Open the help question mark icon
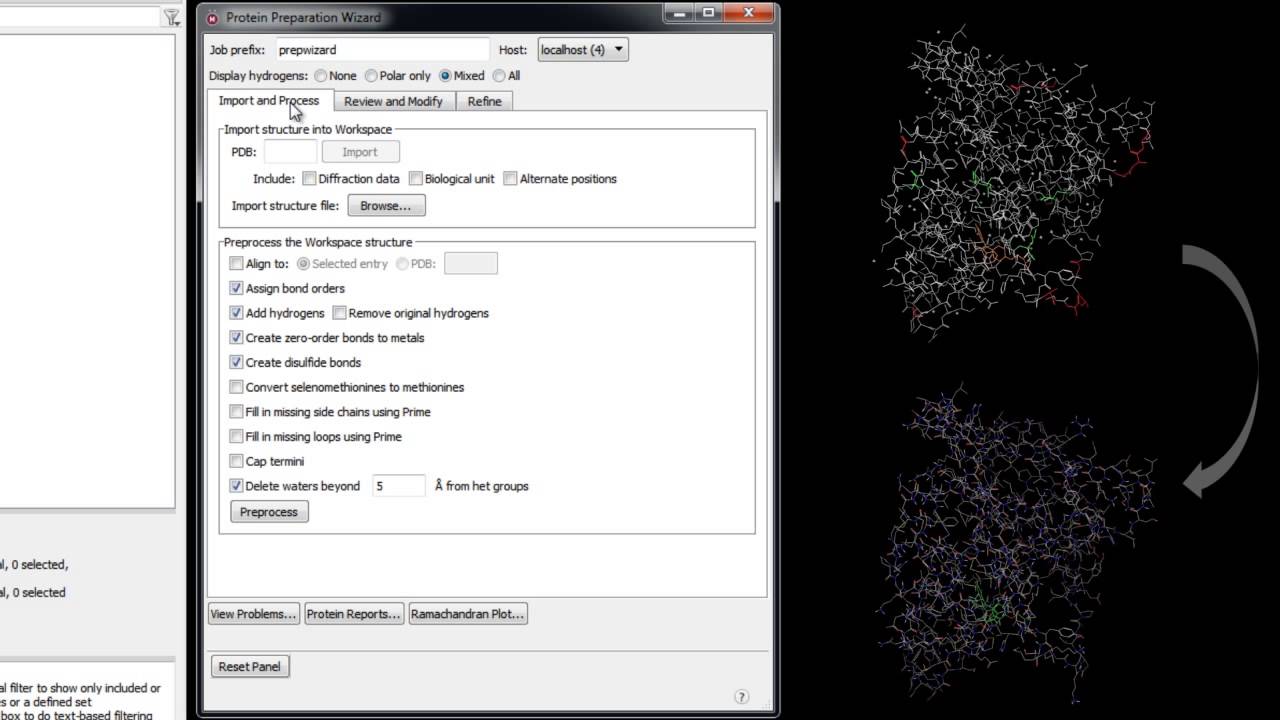1280x720 pixels. [741, 697]
